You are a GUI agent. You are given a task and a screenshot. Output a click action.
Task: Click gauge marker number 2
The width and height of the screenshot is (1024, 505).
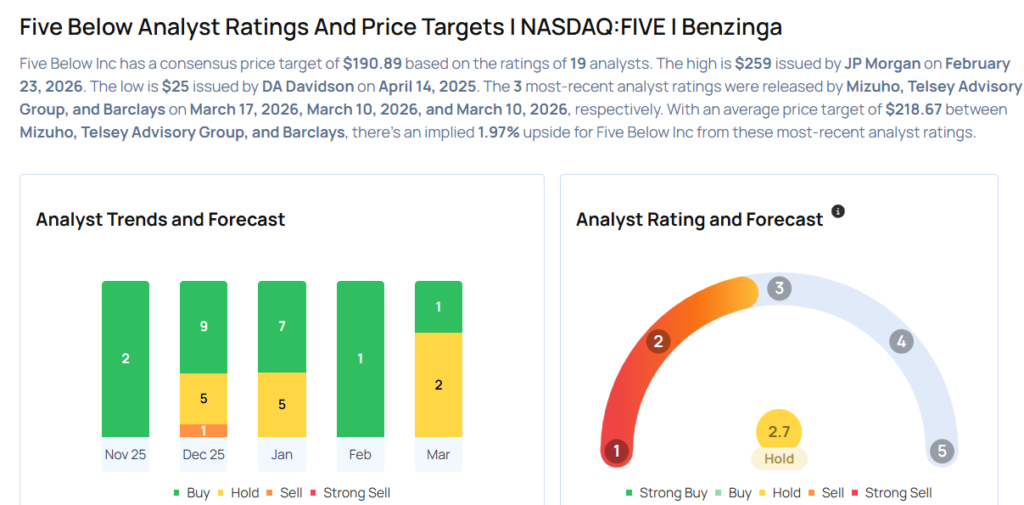[658, 342]
